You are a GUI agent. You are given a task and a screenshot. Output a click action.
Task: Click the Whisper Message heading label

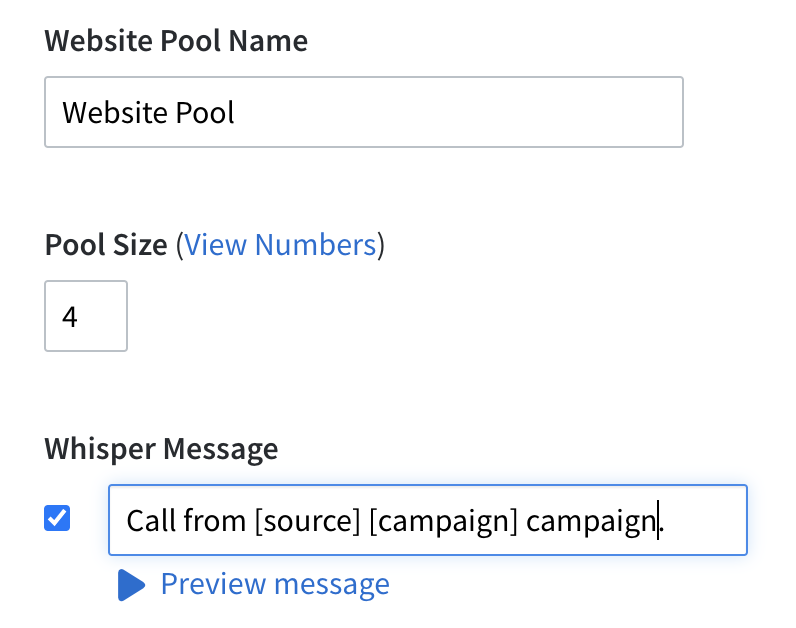(x=161, y=449)
